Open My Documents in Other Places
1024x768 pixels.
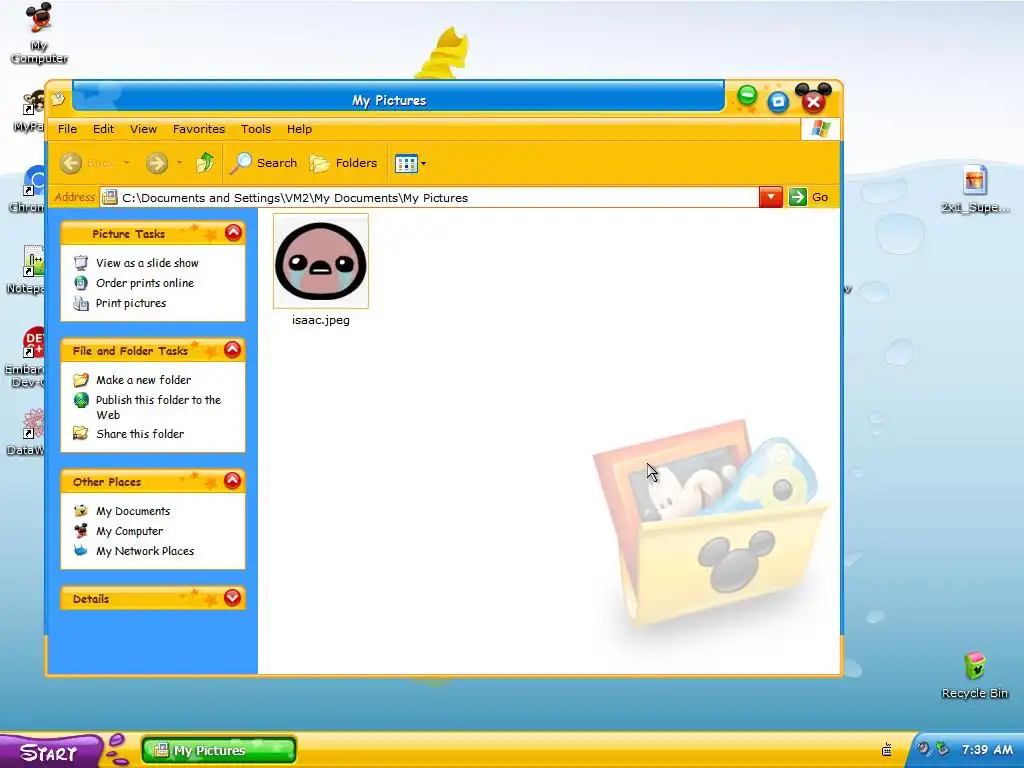tap(133, 511)
